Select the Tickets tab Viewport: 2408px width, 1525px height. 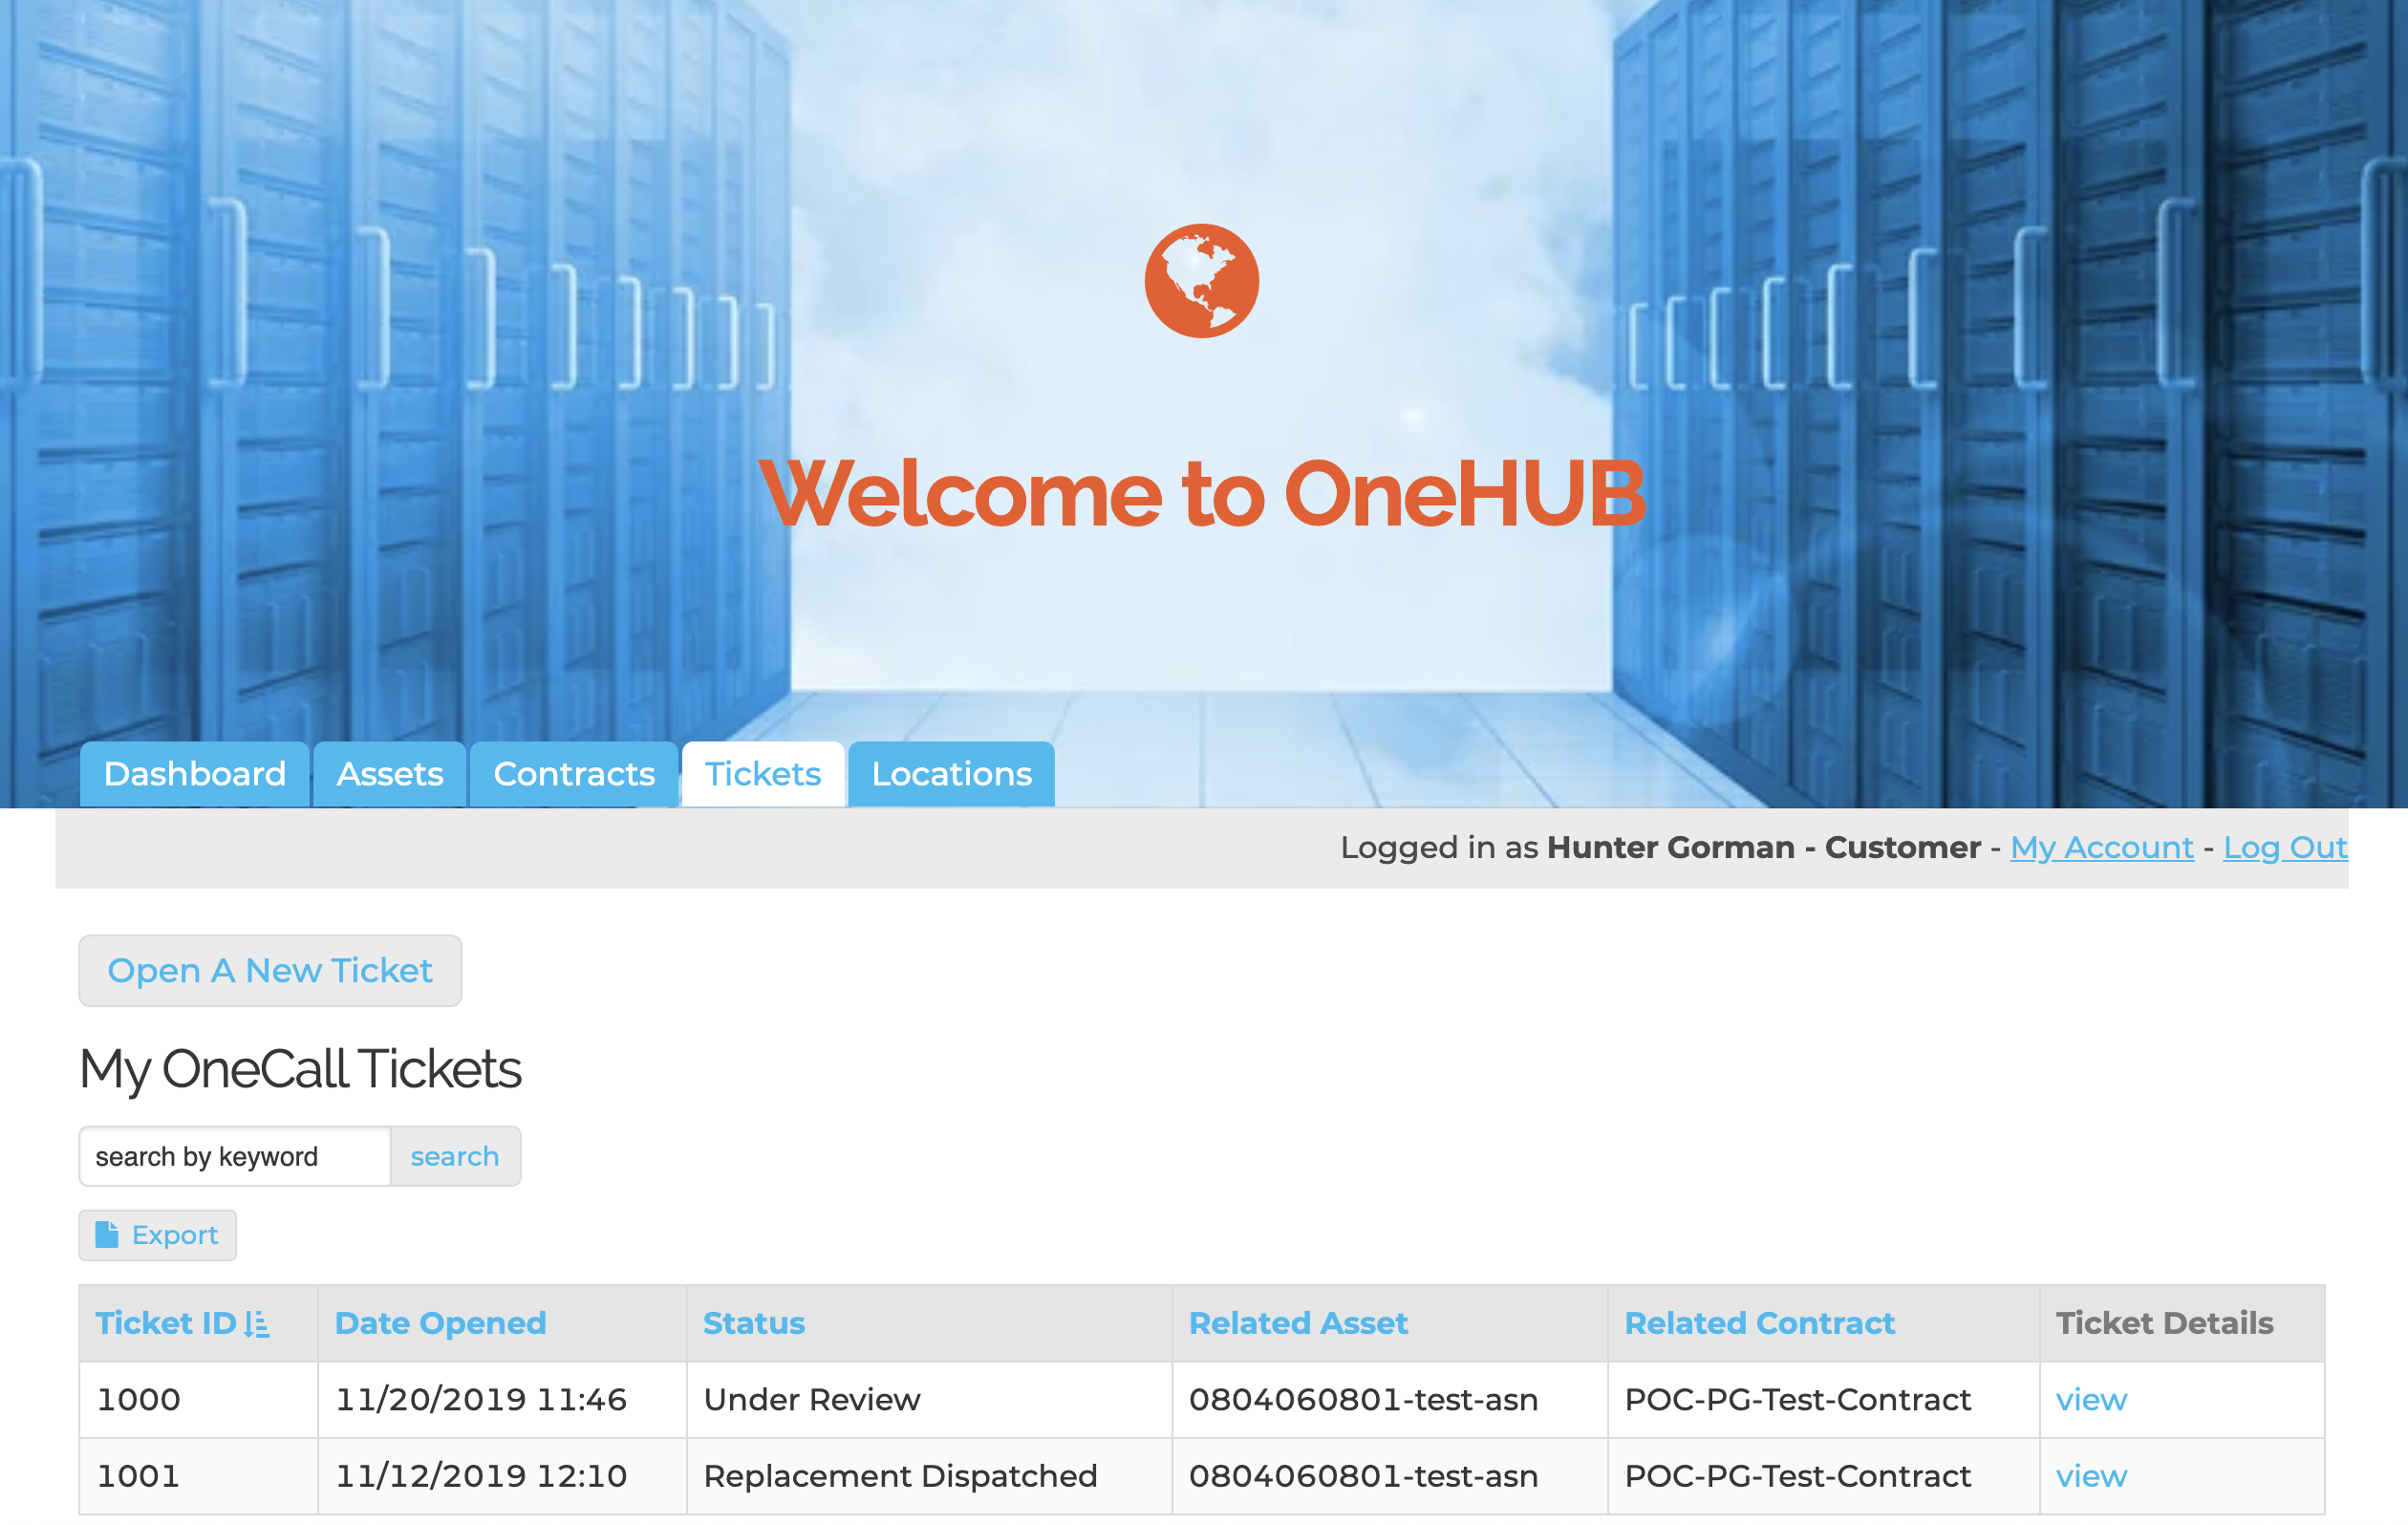click(x=763, y=773)
